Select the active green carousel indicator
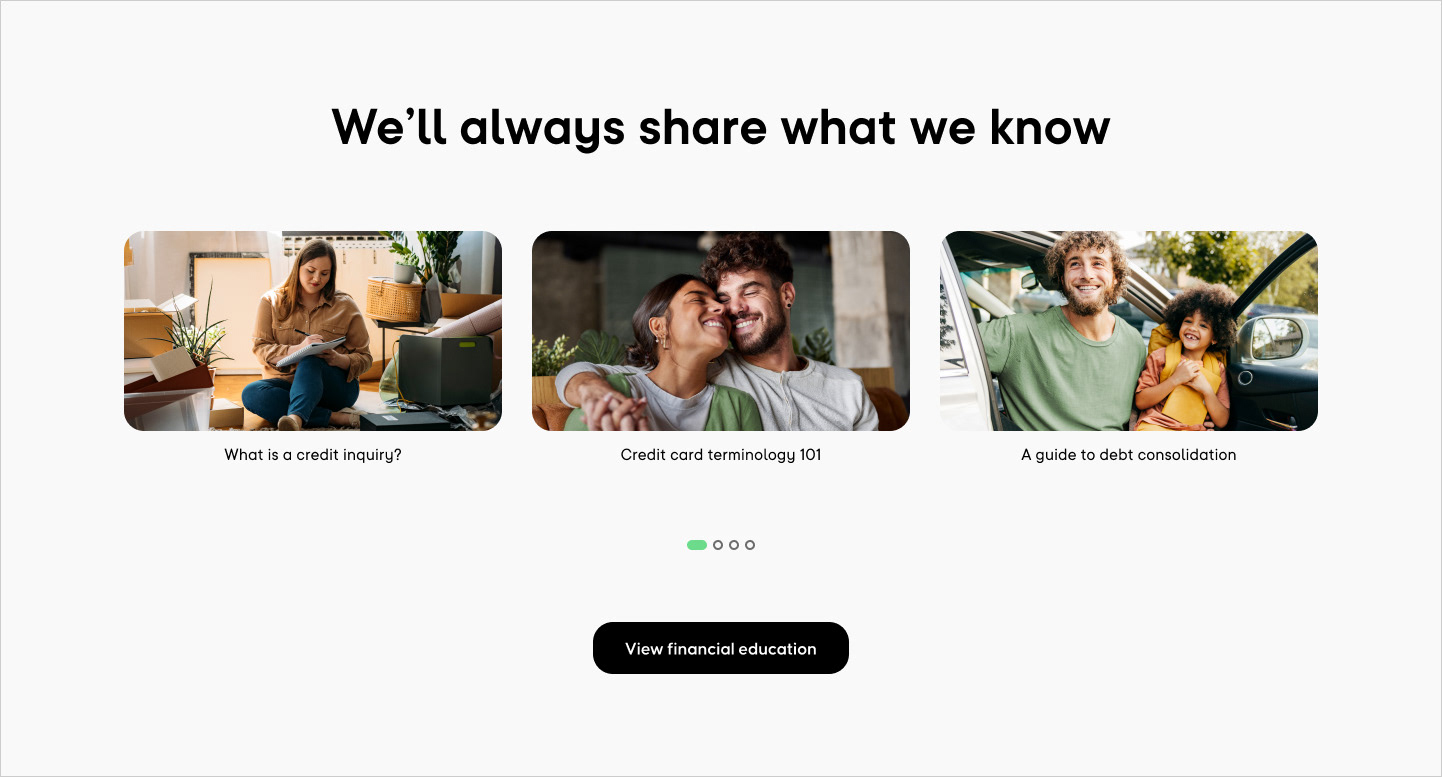Image resolution: width=1442 pixels, height=777 pixels. [697, 545]
